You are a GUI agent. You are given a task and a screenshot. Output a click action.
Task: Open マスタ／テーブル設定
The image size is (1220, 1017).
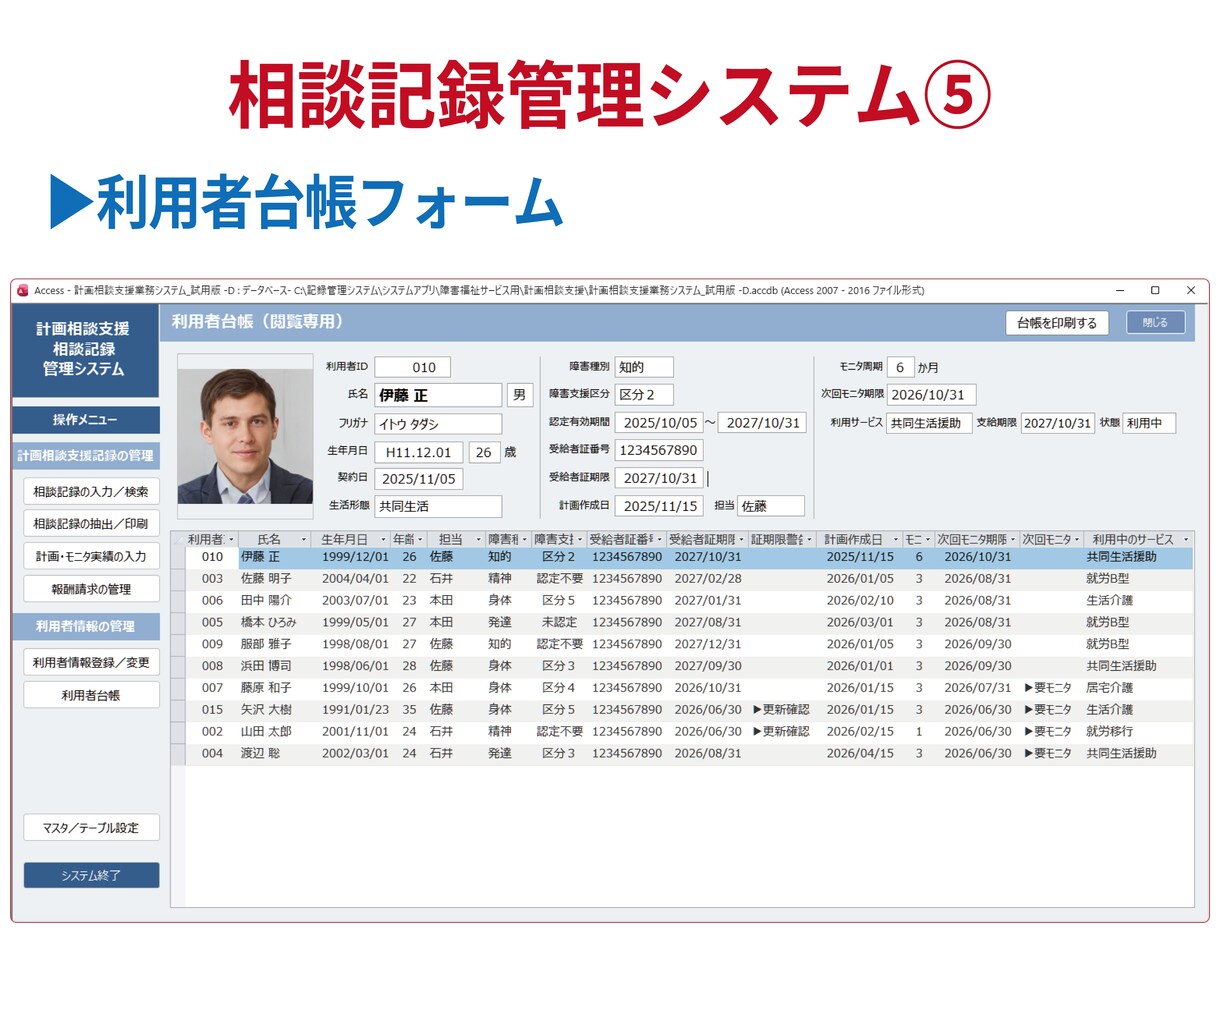click(91, 828)
